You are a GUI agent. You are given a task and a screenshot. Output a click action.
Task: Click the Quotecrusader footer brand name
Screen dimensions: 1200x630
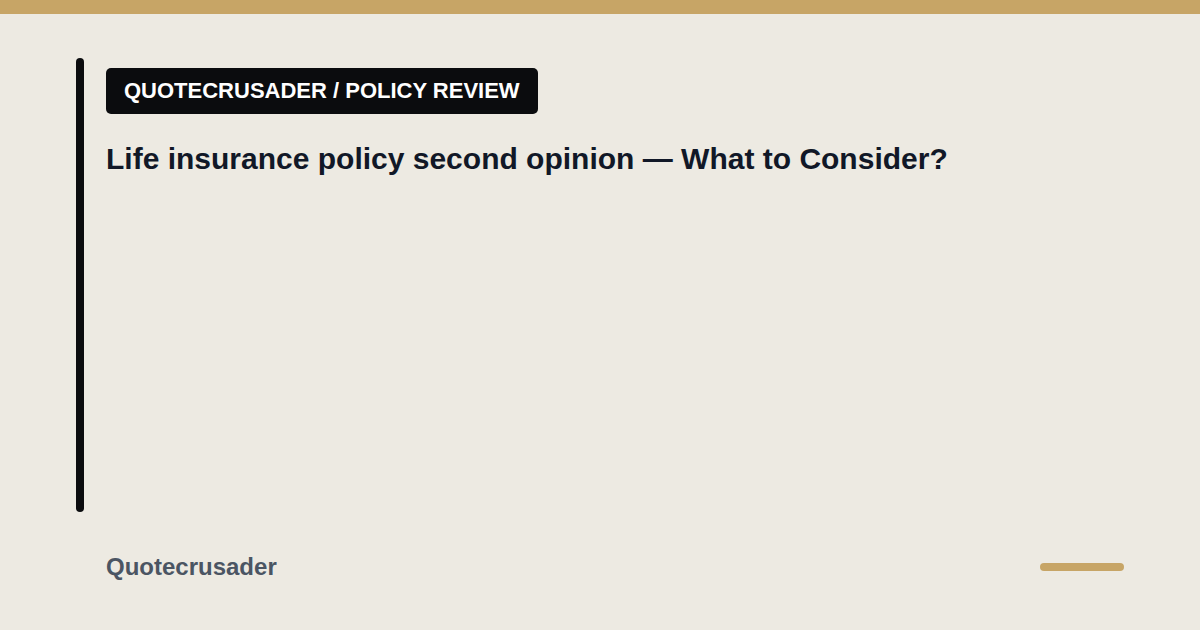[x=191, y=567]
